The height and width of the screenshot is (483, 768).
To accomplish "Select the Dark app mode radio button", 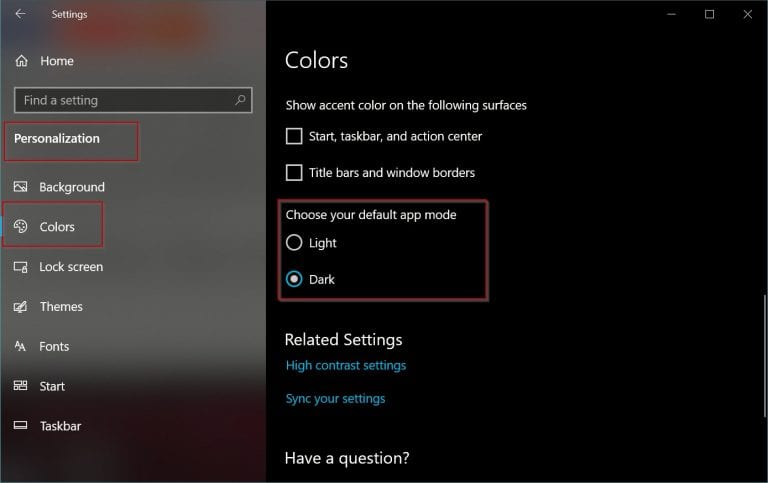I will [x=294, y=279].
